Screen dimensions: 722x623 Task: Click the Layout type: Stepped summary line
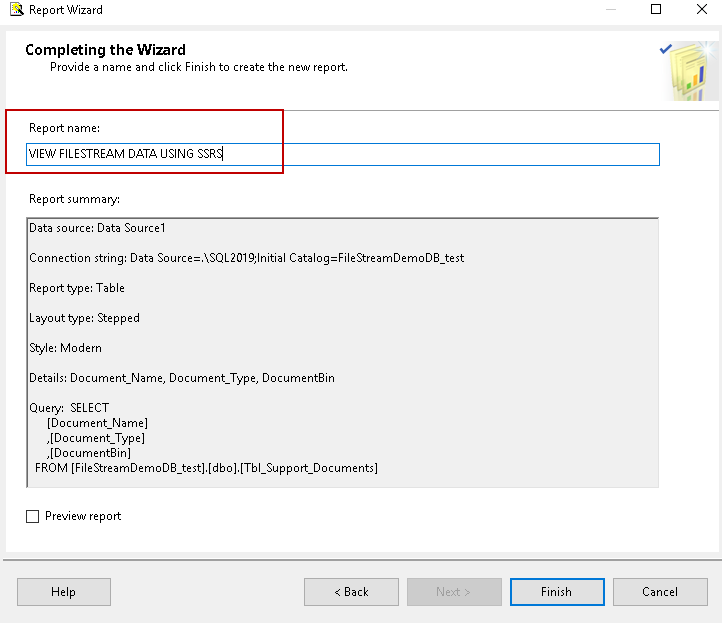84,318
